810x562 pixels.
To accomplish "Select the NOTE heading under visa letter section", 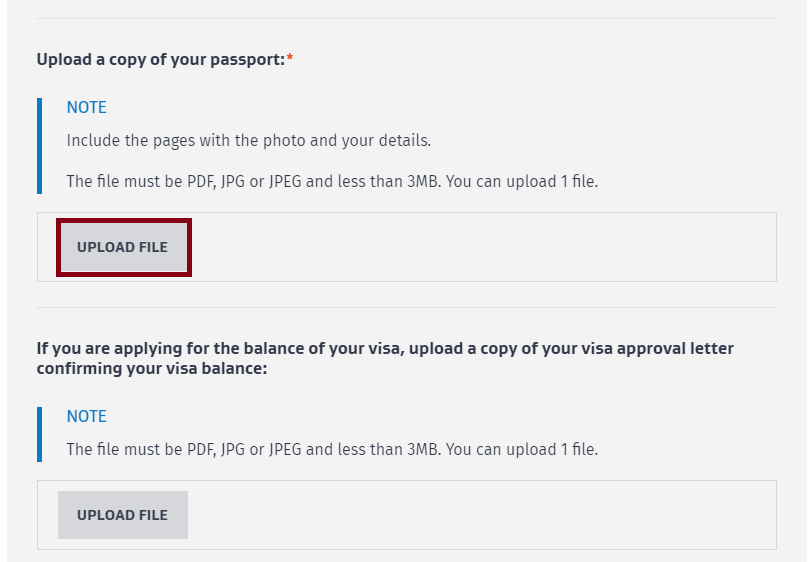I will tap(86, 417).
